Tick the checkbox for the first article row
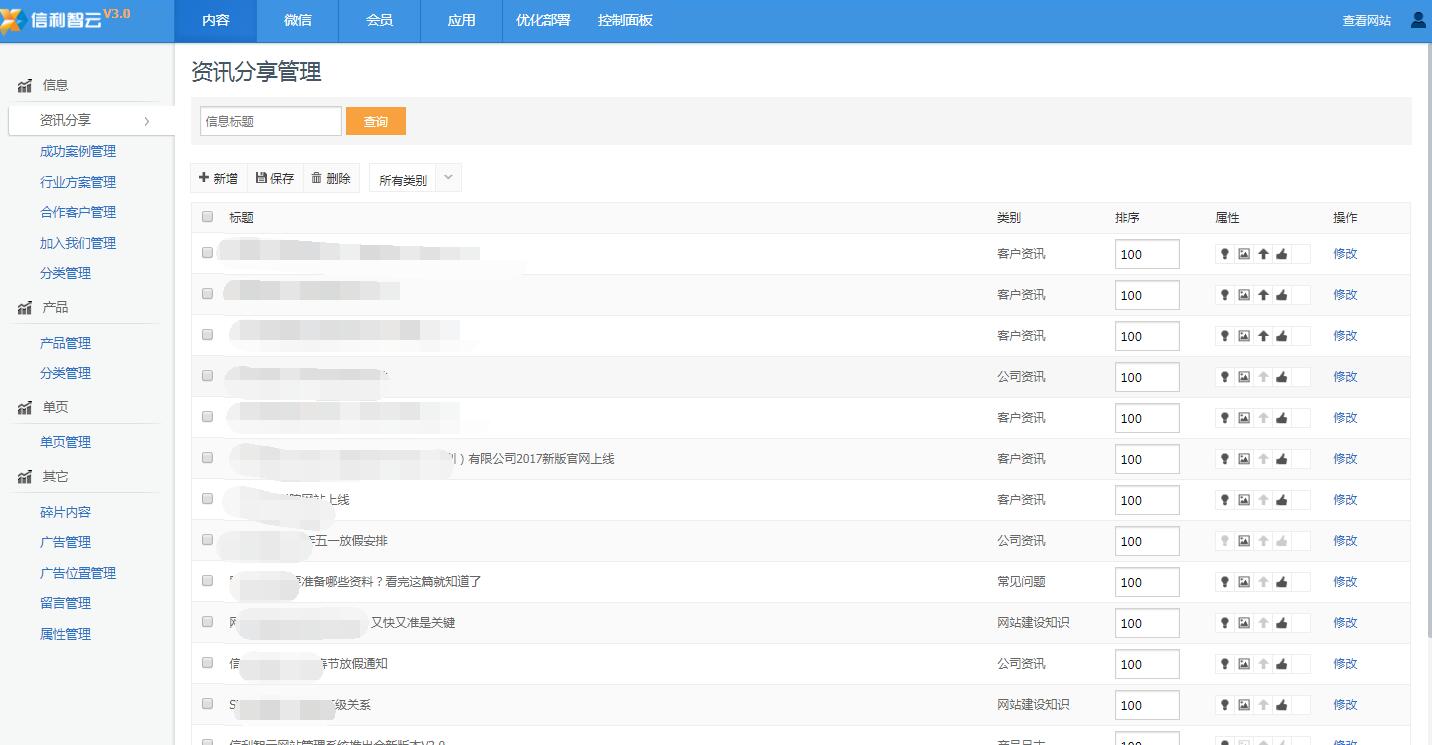Screen dimensions: 1432x745 [x=207, y=253]
